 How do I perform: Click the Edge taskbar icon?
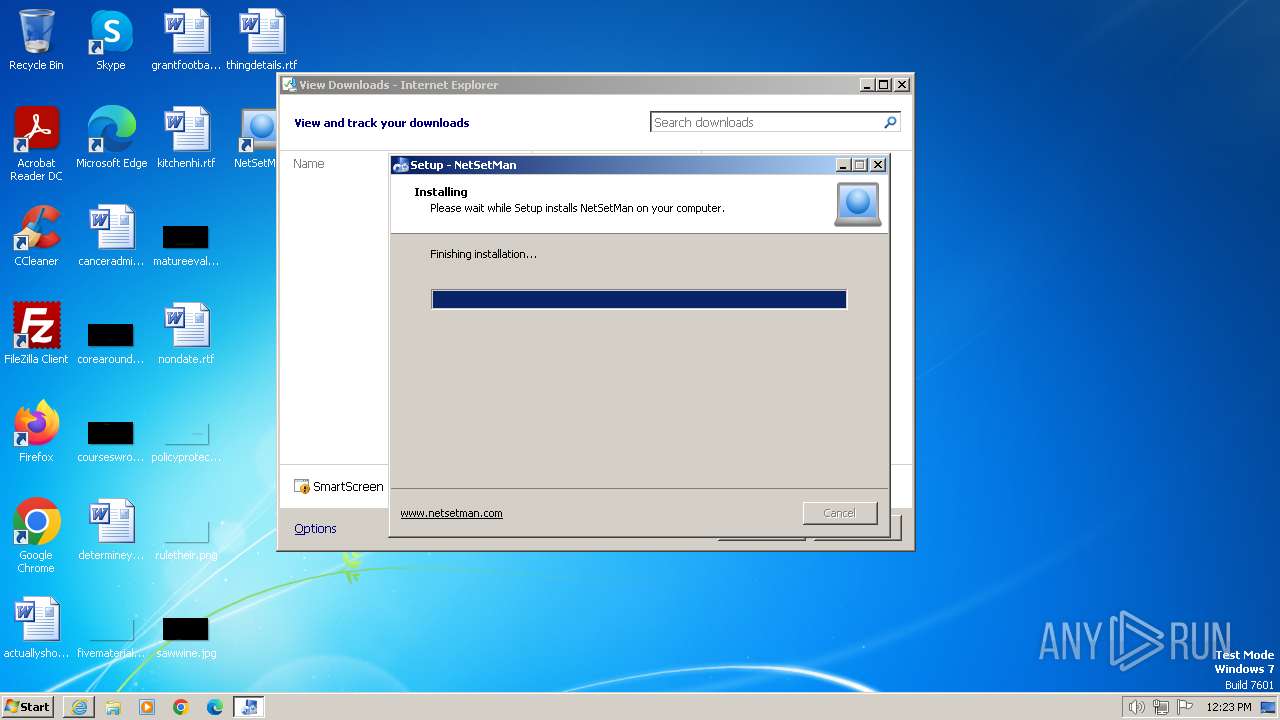pos(215,707)
